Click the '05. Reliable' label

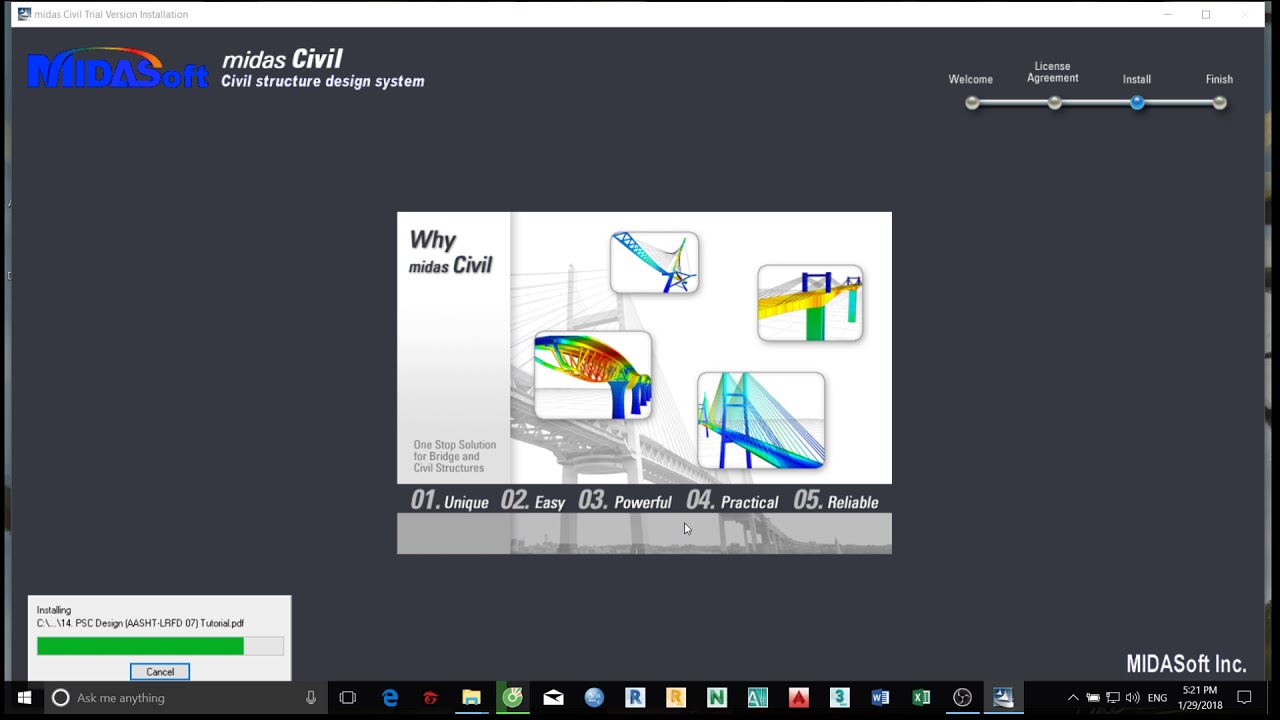836,501
